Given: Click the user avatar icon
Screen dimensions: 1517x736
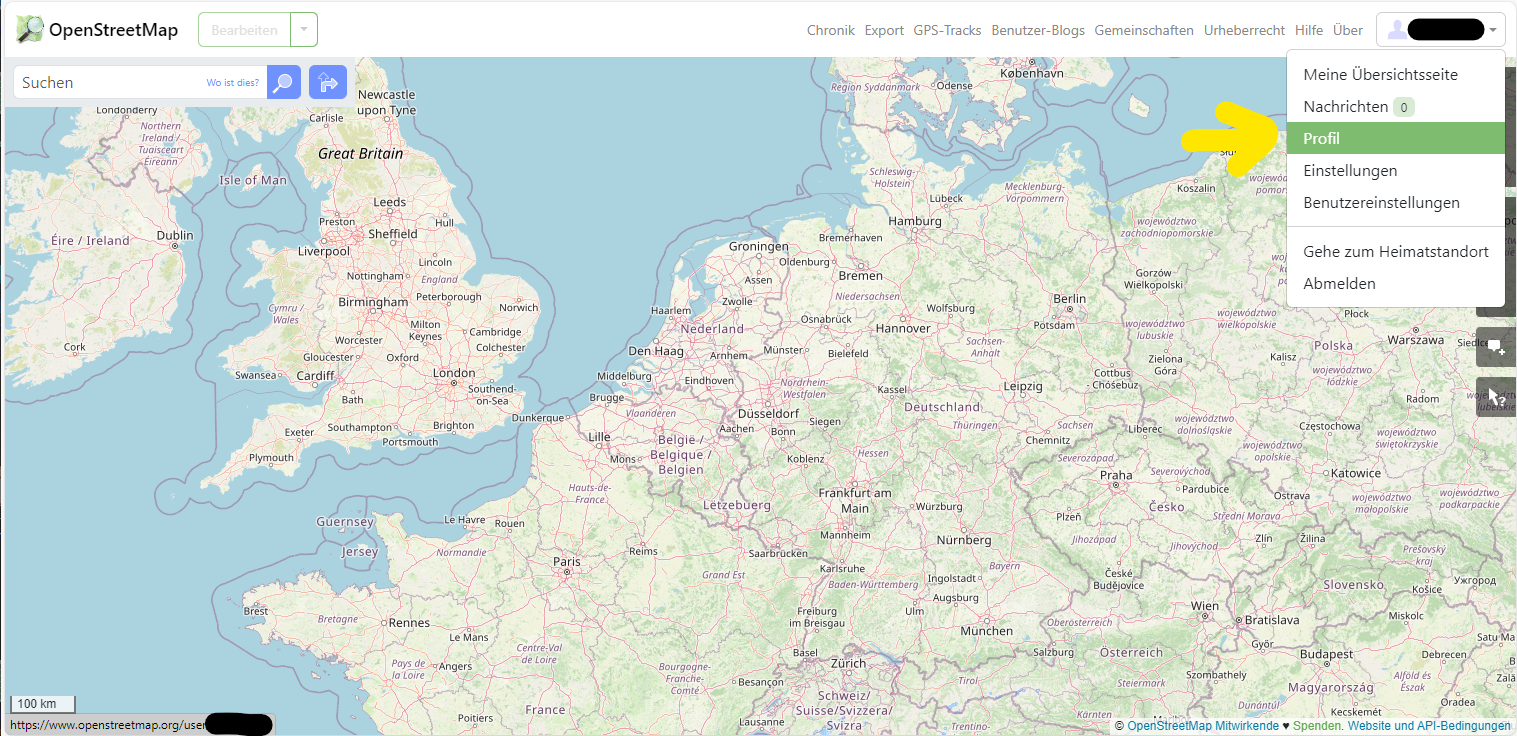Looking at the screenshot, I should point(1395,30).
